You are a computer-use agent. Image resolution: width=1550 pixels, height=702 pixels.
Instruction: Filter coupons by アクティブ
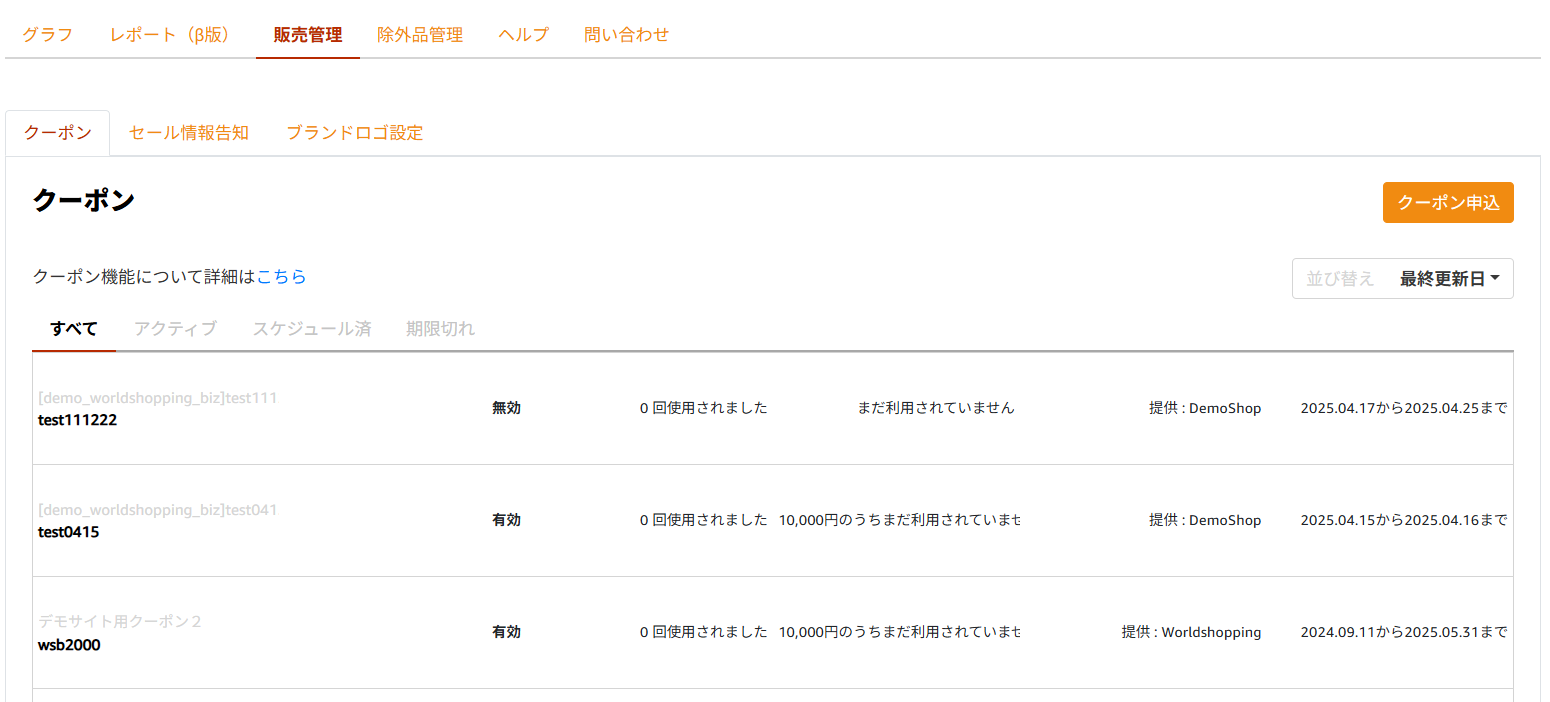pyautogui.click(x=175, y=329)
